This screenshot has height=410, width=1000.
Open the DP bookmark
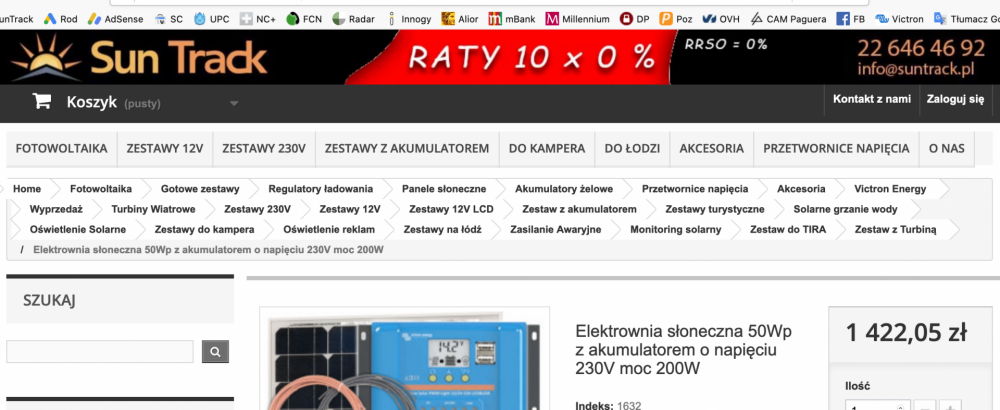[635, 19]
